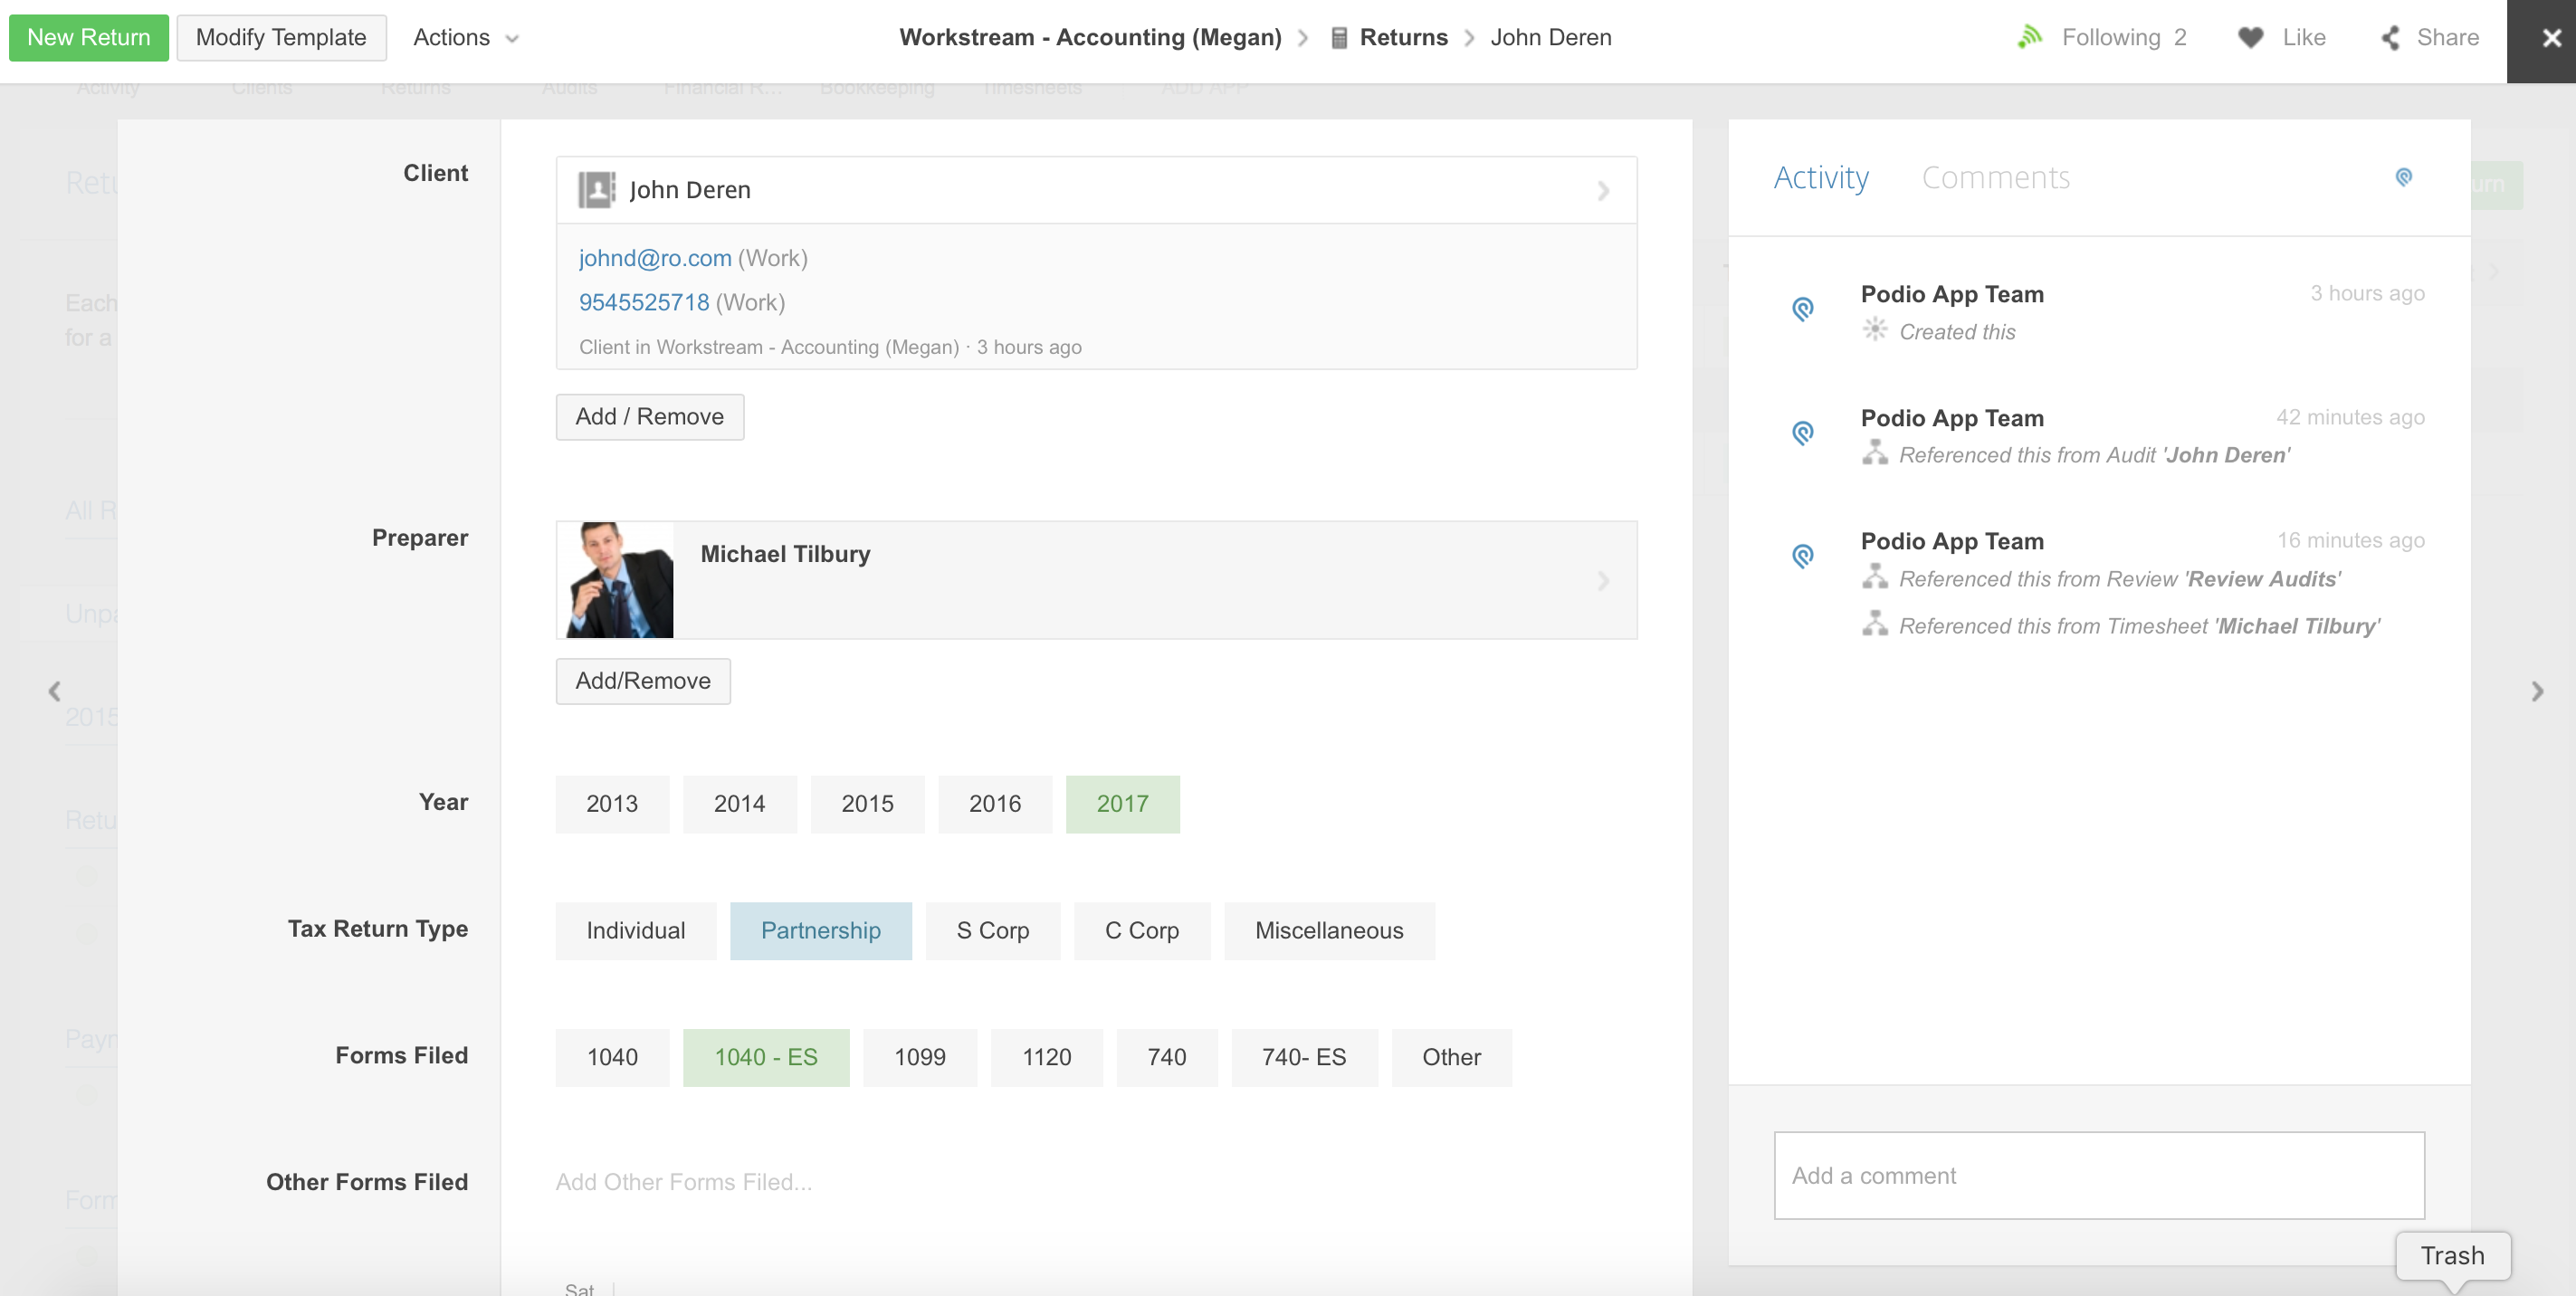Switch to the Comments tab
Viewport: 2576px width, 1296px height.
[x=1995, y=177]
